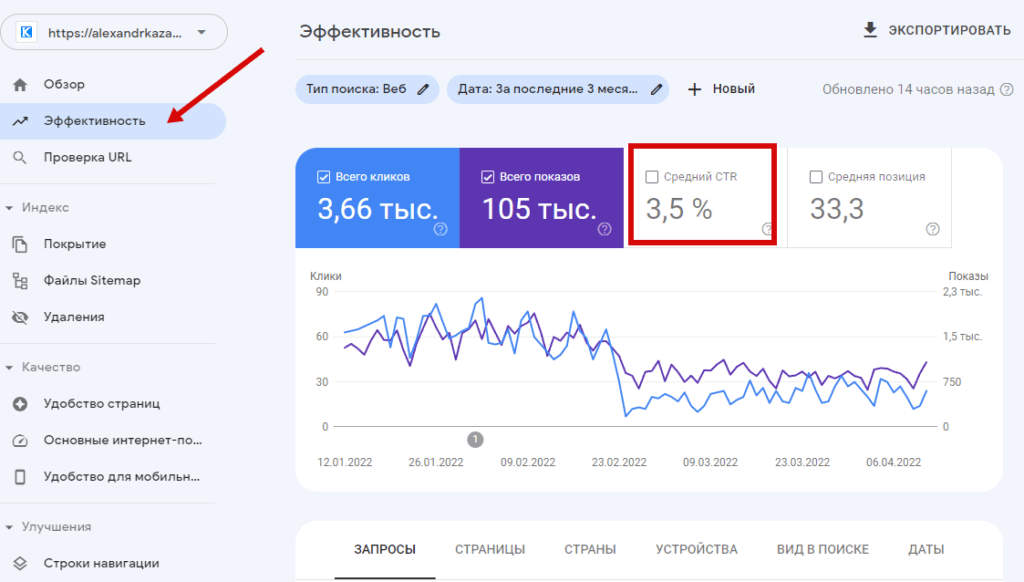The image size is (1024, 582).
Task: Uncheck the Всего кликов checkbox
Action: [x=323, y=177]
